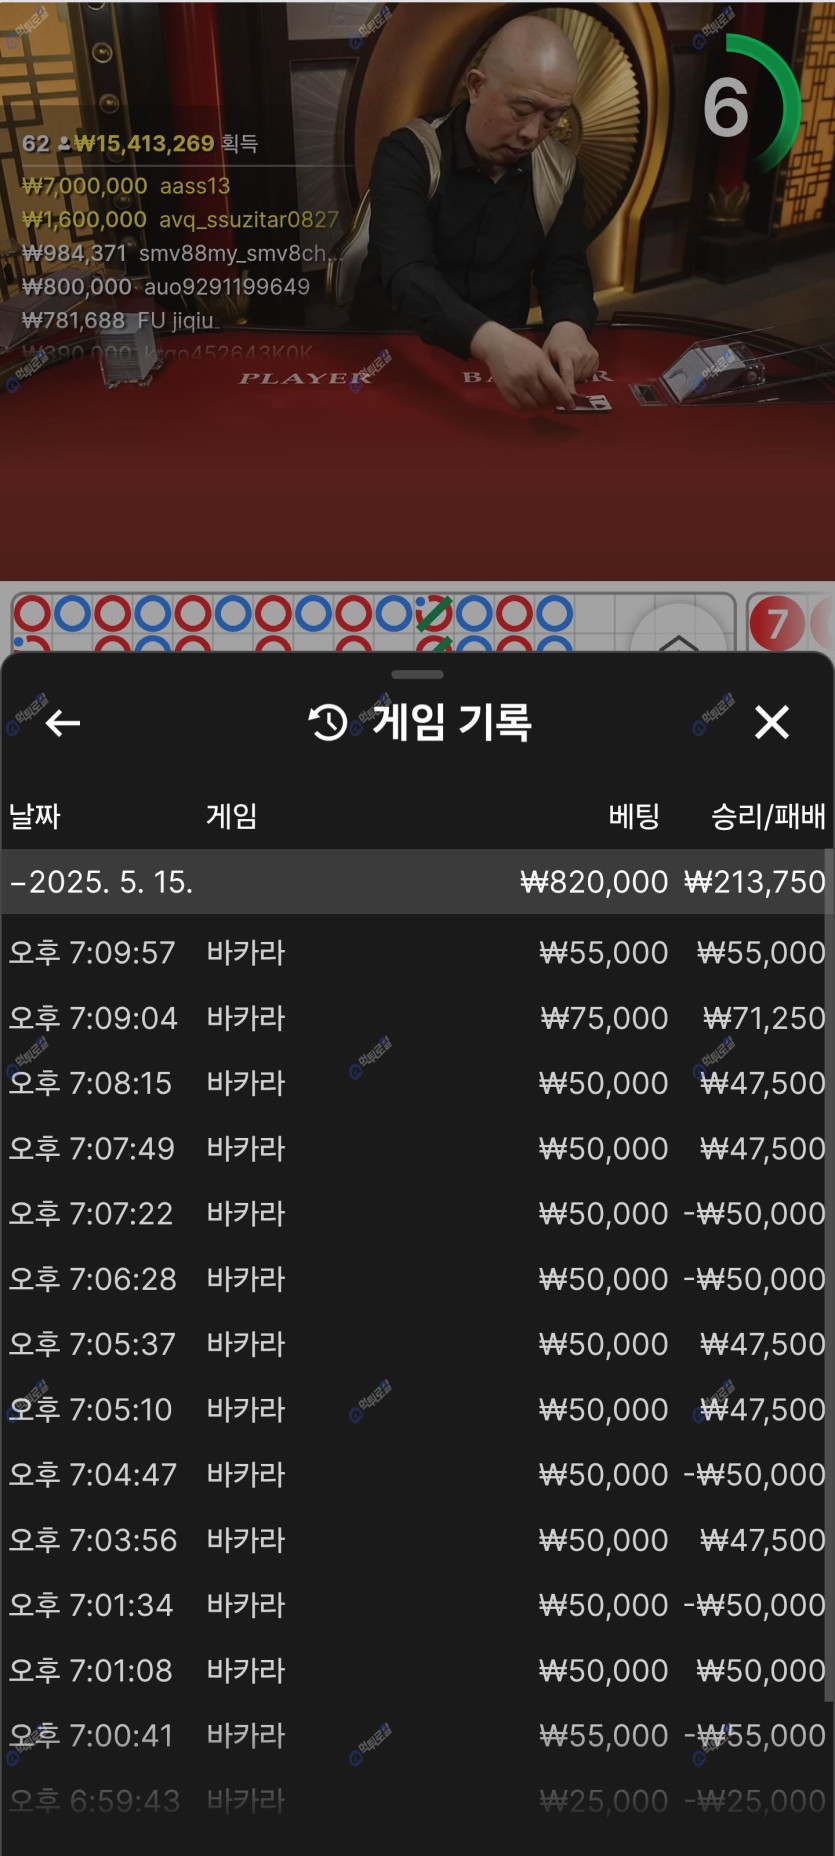
Task: Tap the ₩15,413,269 total winnings header
Action: pos(145,144)
